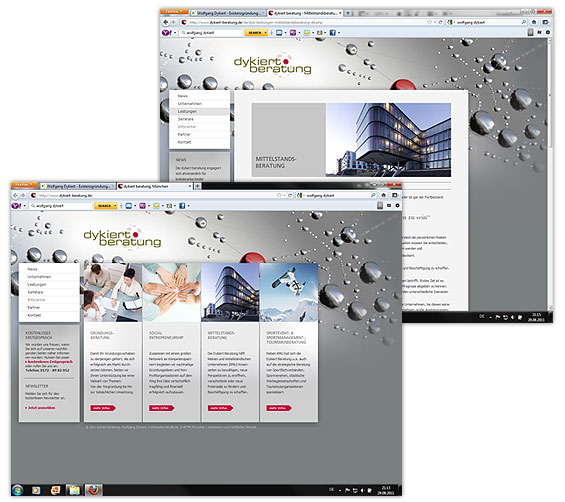Follow the 'Jetzt anmelden' newsletter link
Viewport: 565px width, 502px height.
41,408
